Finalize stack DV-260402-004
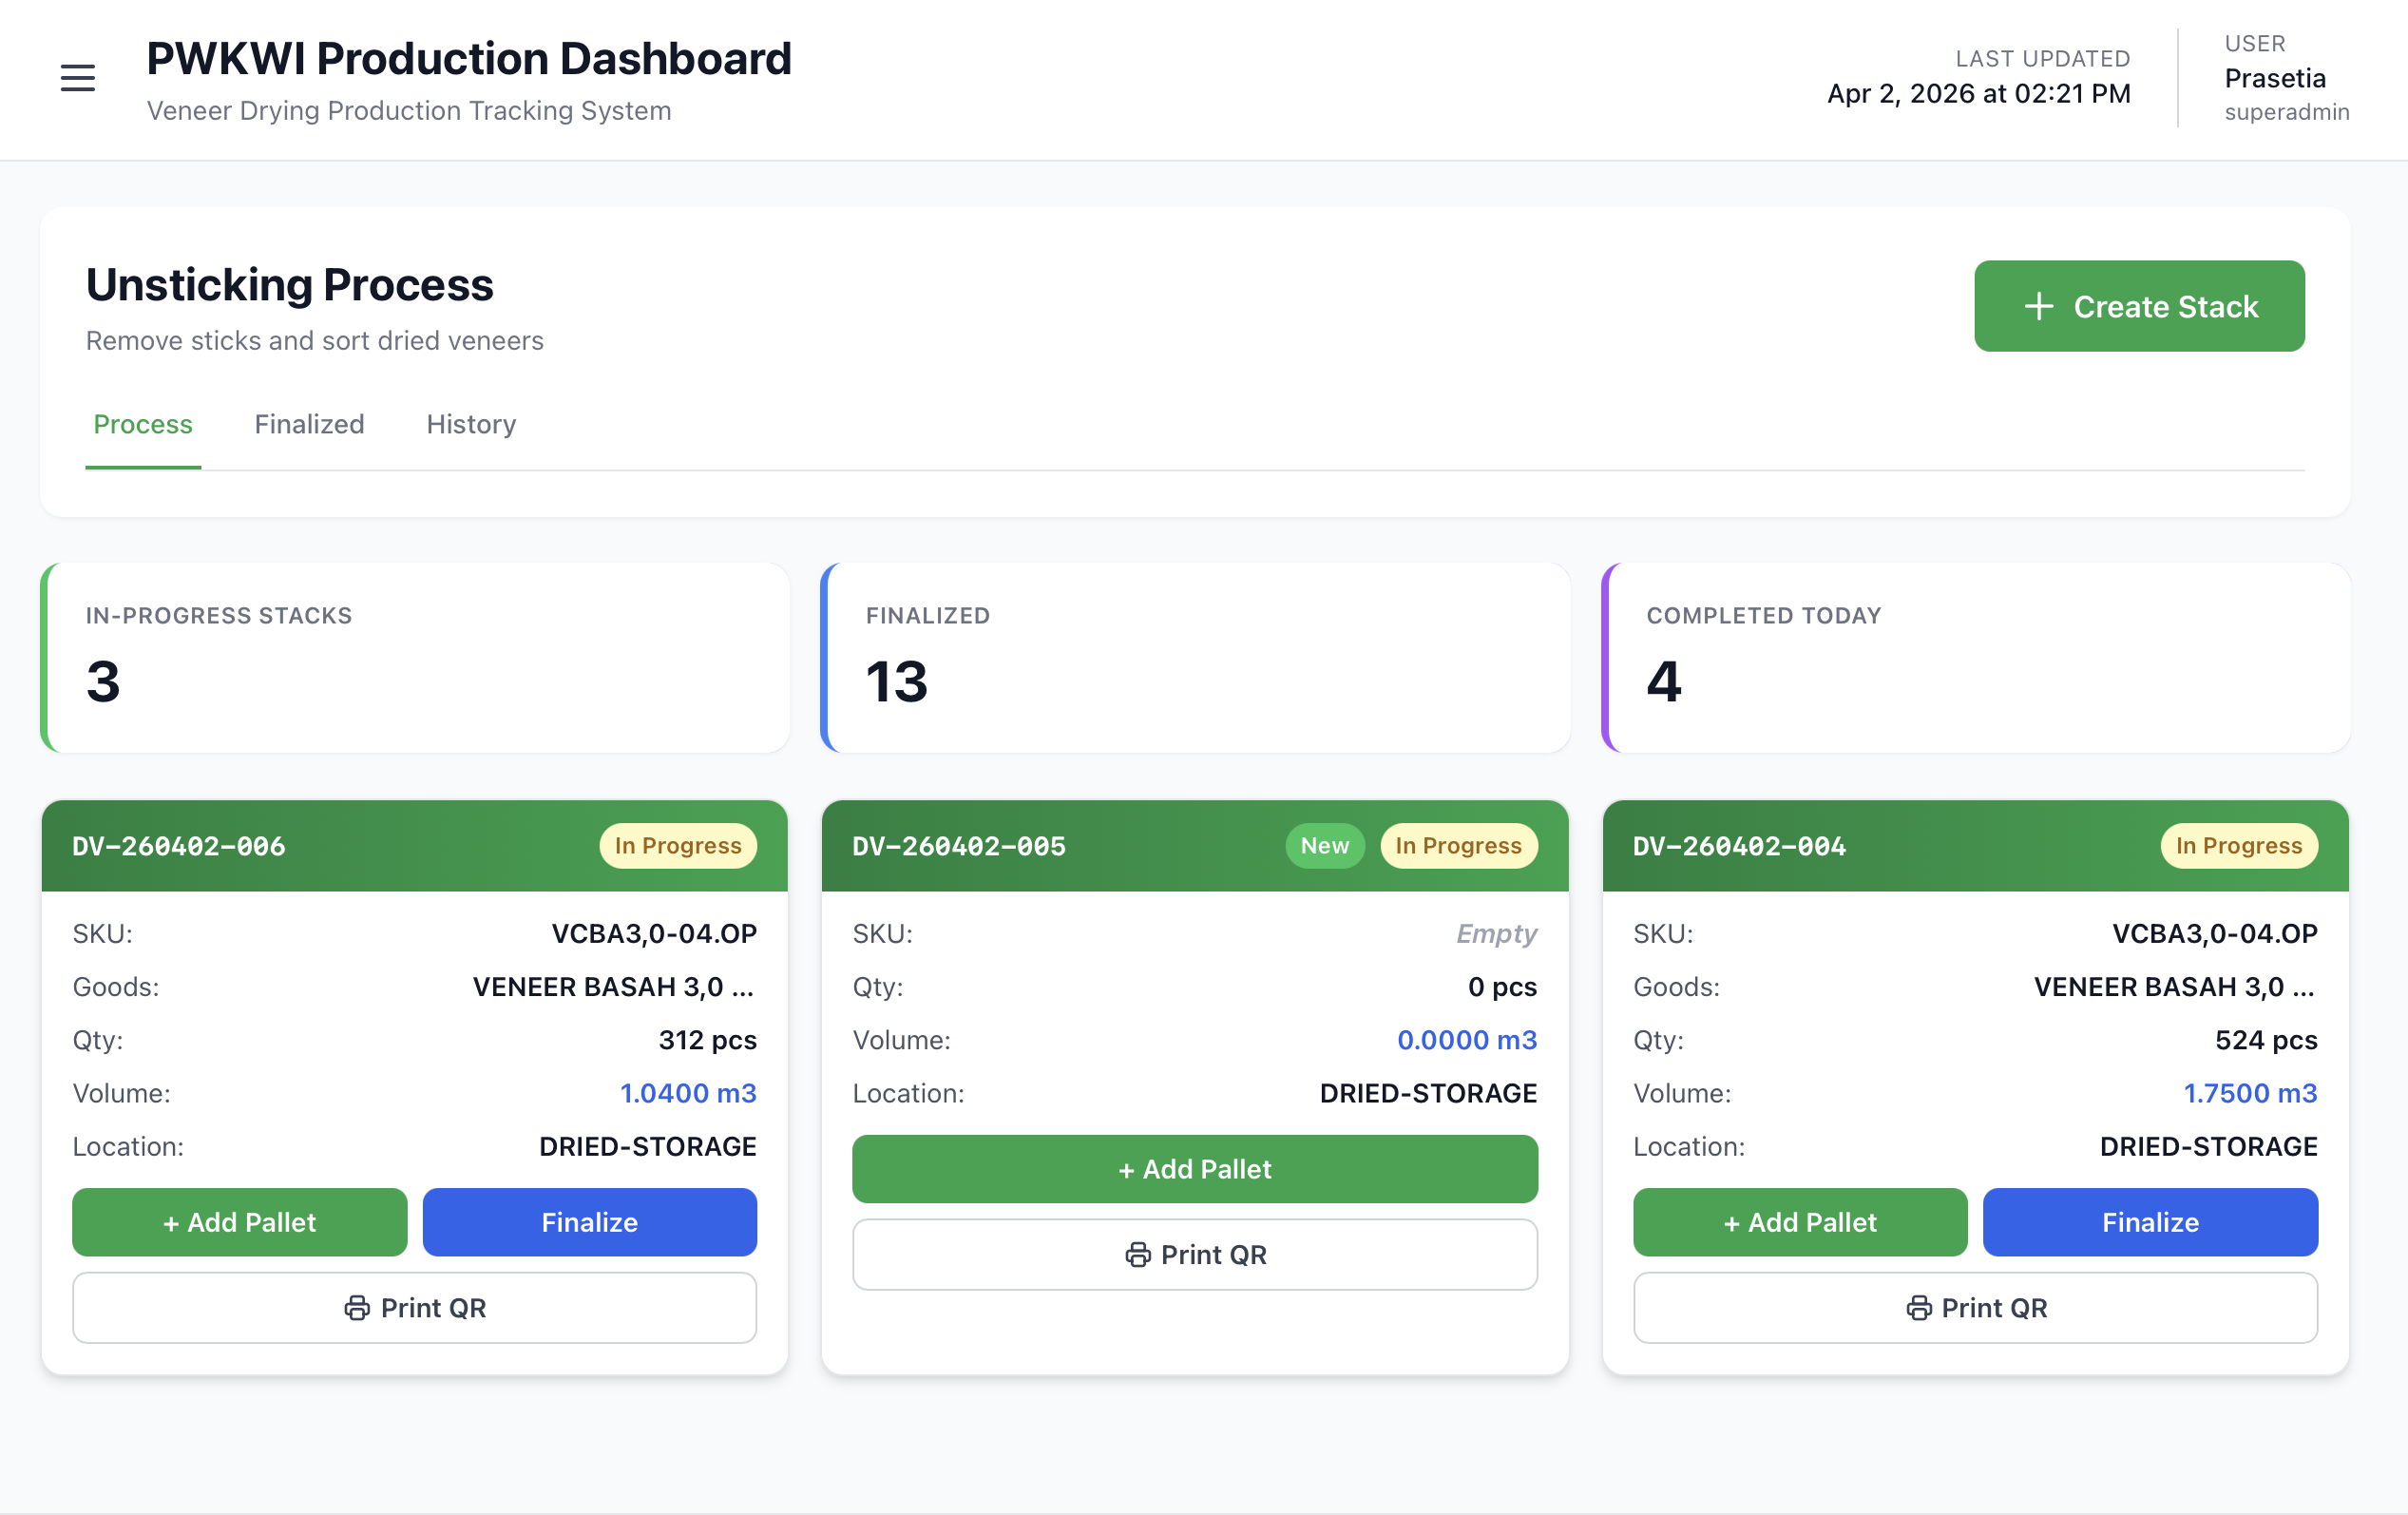 (2149, 1222)
